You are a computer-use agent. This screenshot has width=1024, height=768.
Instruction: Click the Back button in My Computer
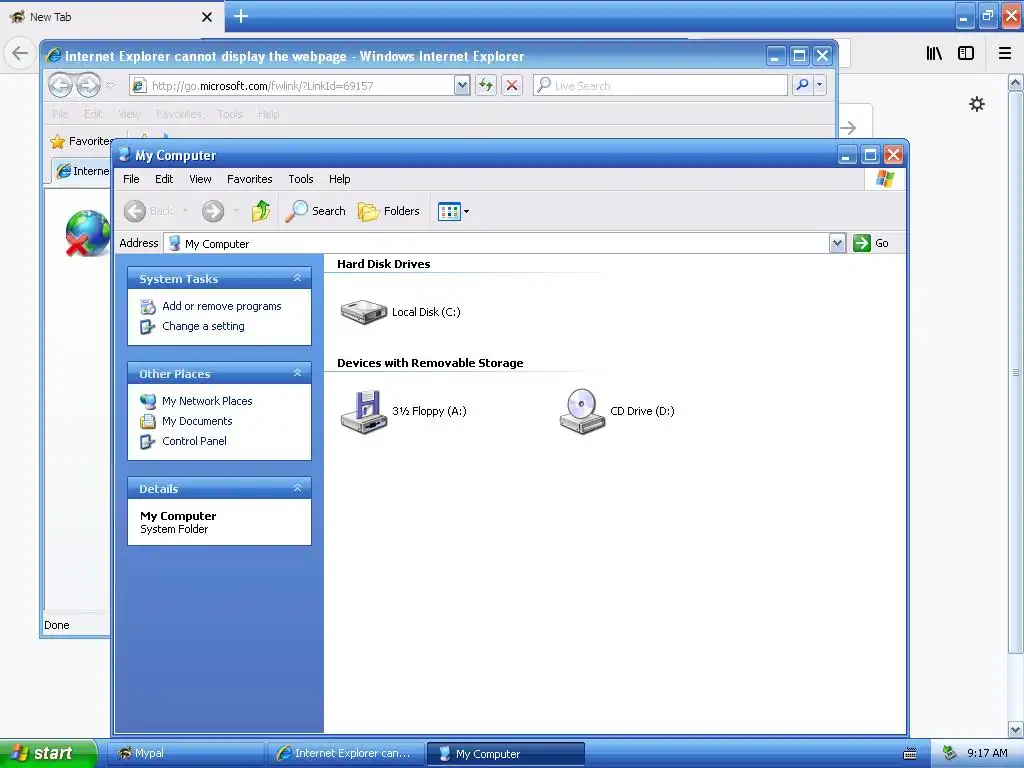click(149, 211)
